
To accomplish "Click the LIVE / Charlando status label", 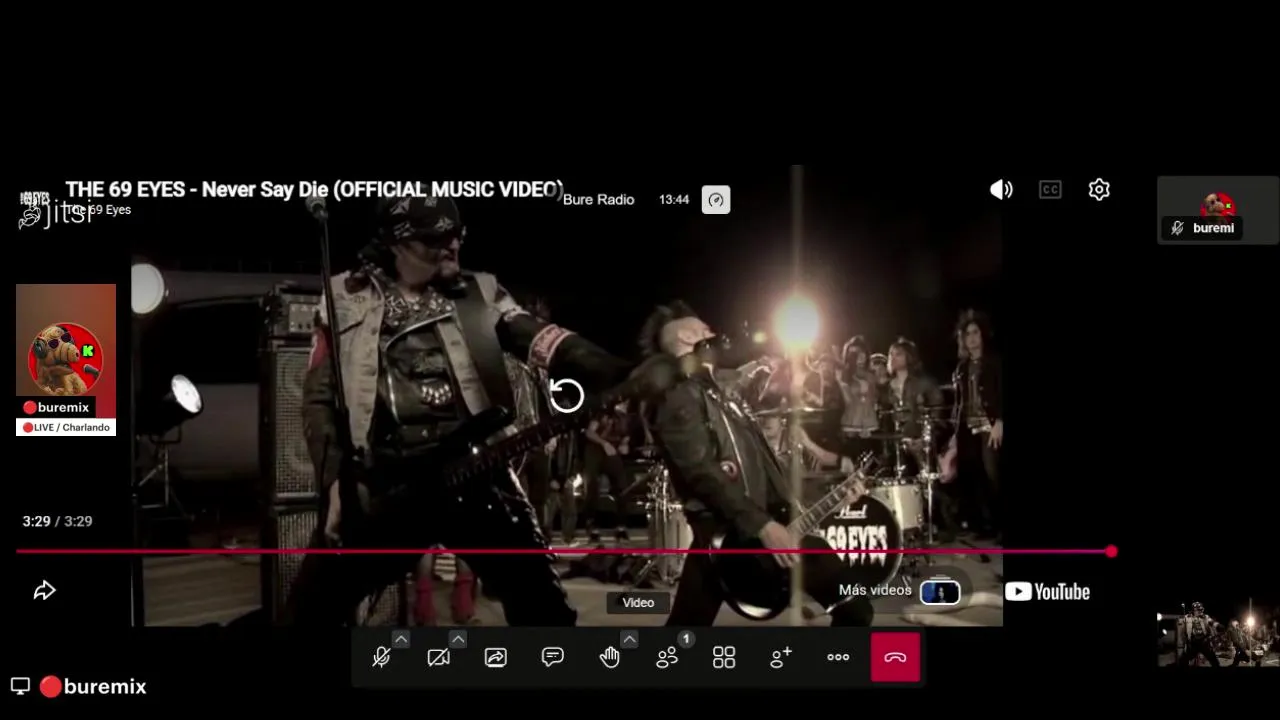I will click(66, 427).
